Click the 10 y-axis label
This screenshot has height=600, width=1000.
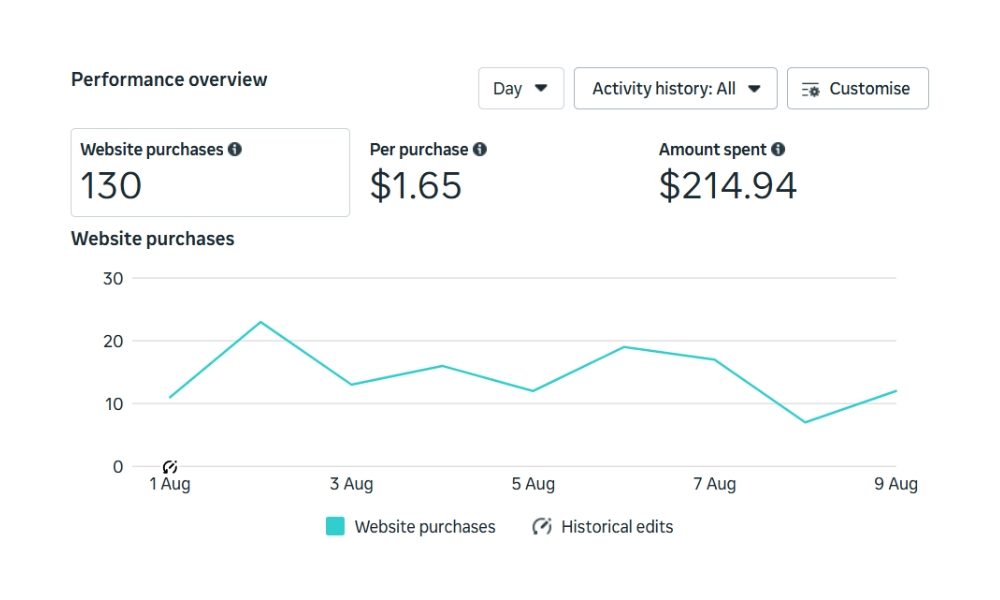click(x=114, y=404)
